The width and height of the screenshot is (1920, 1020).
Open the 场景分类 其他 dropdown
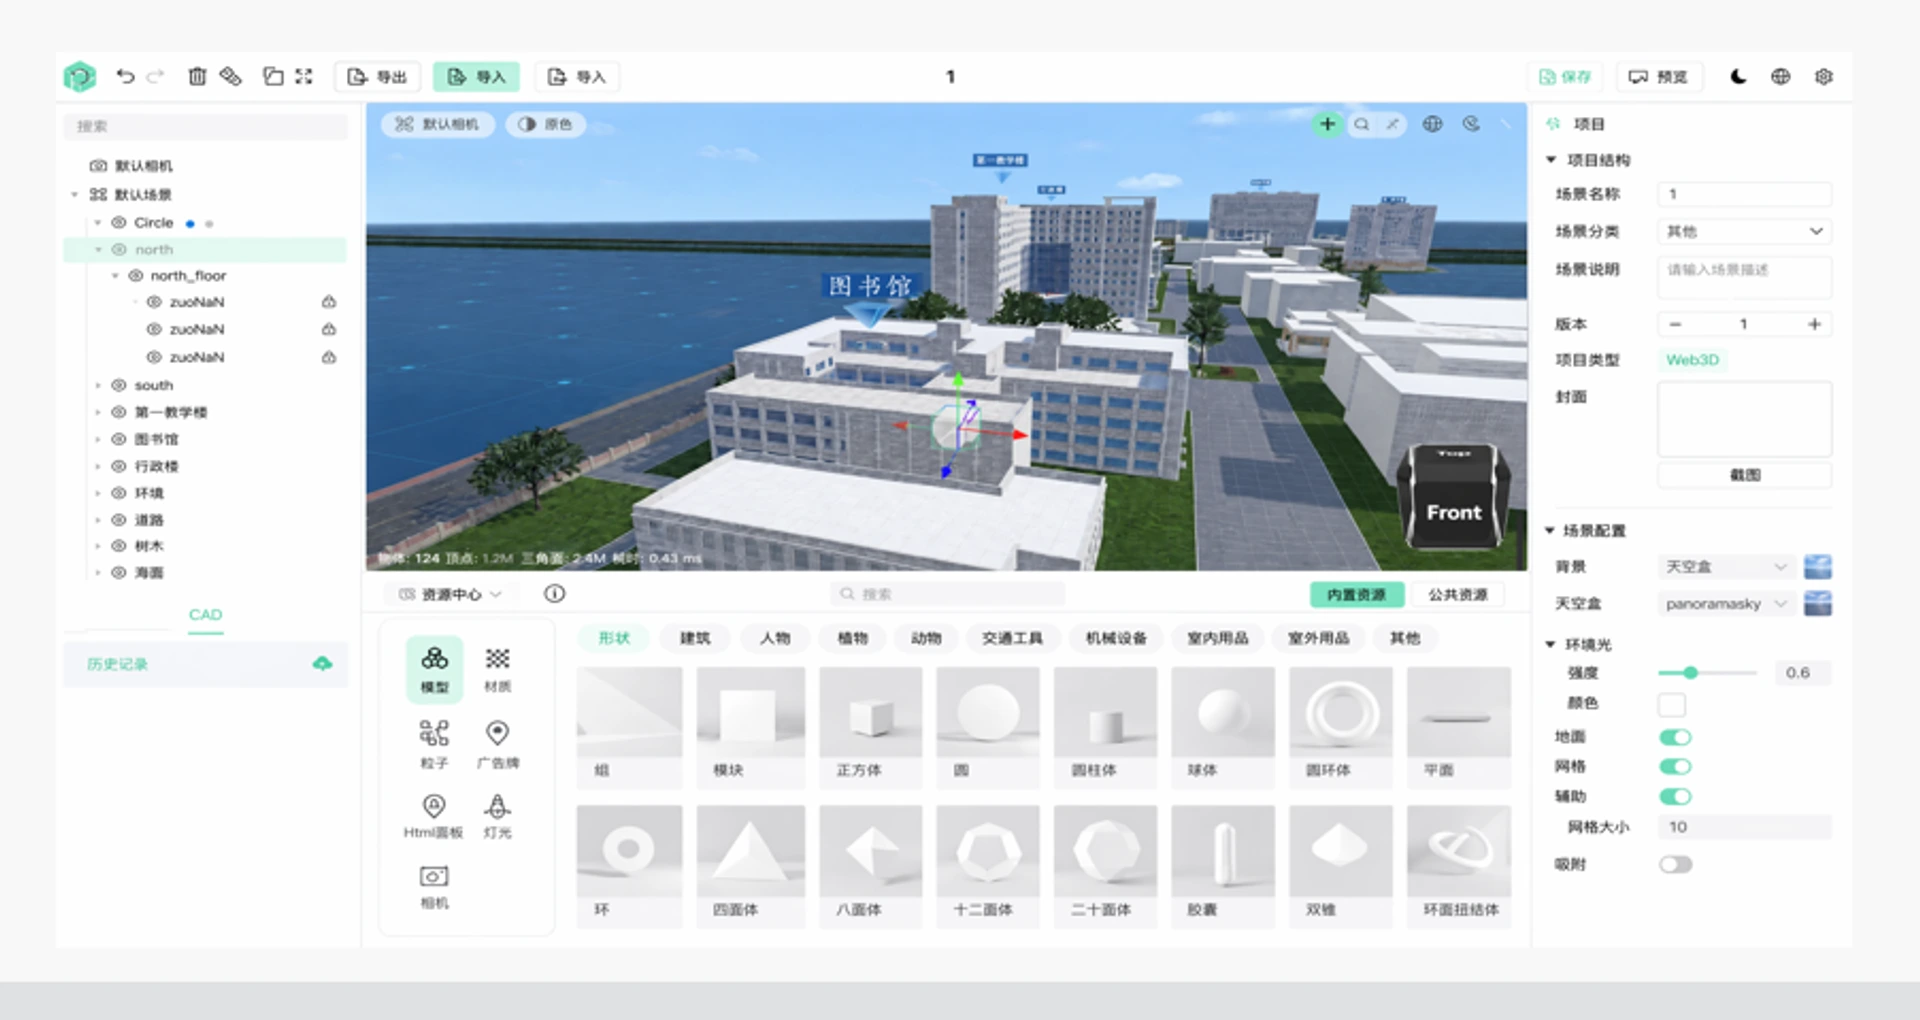click(x=1744, y=231)
